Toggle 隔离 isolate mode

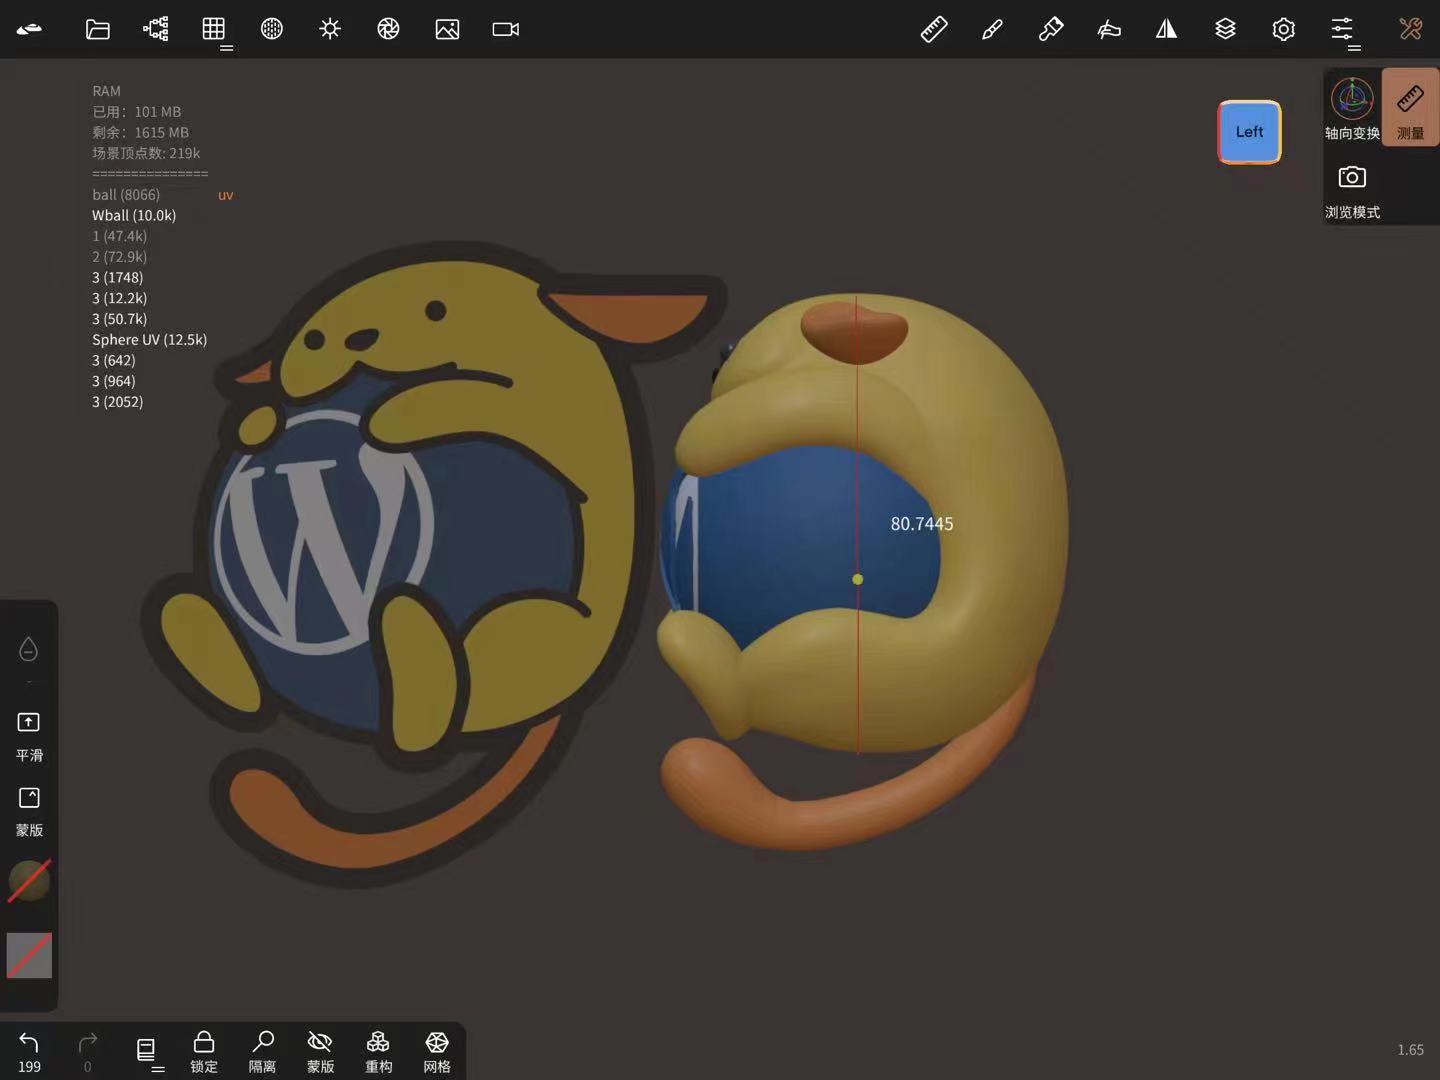262,1051
